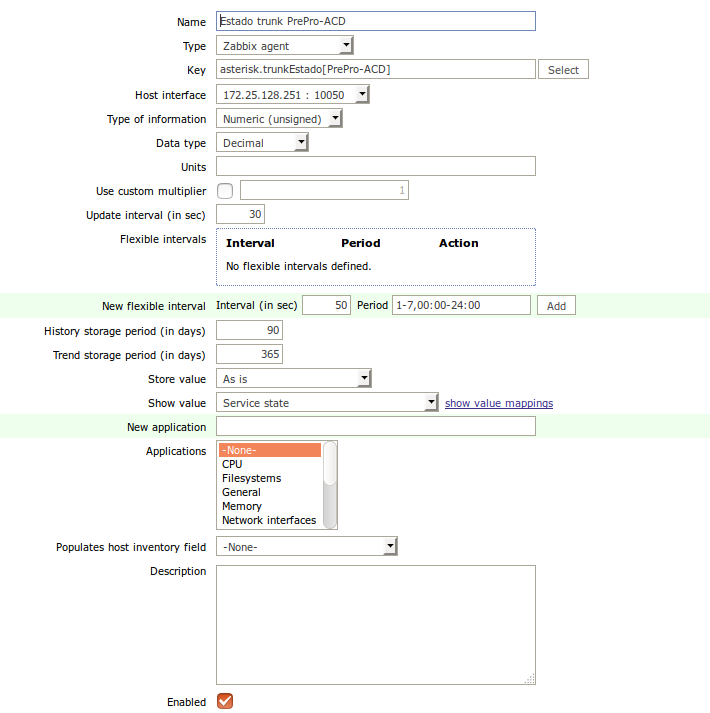Viewport: 710px width, 713px height.
Task: Click the Units input field
Action: [x=376, y=166]
